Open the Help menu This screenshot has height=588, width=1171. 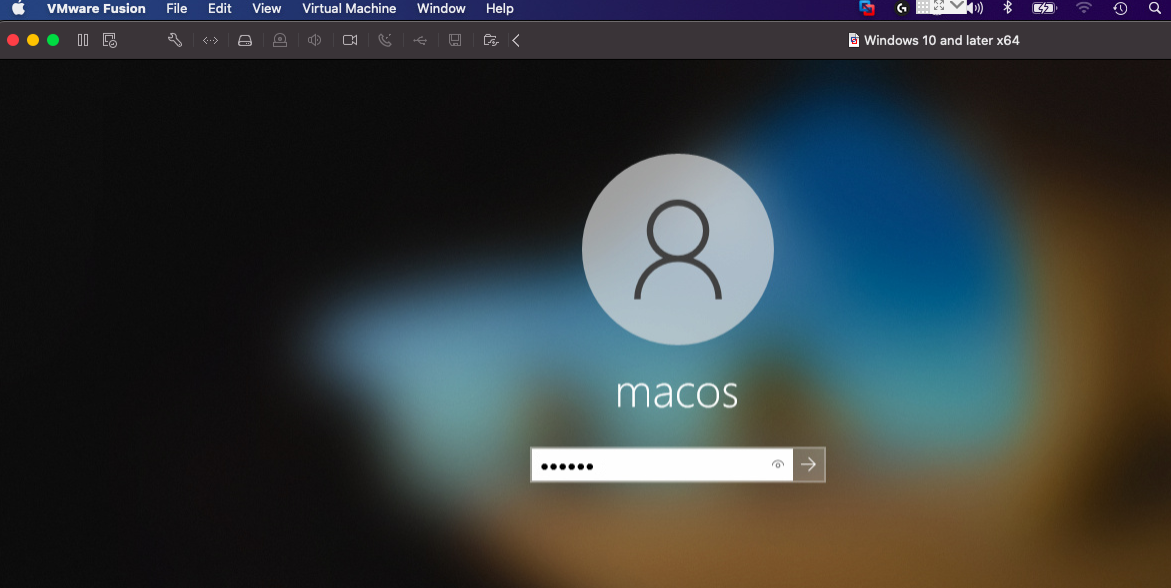click(x=500, y=8)
